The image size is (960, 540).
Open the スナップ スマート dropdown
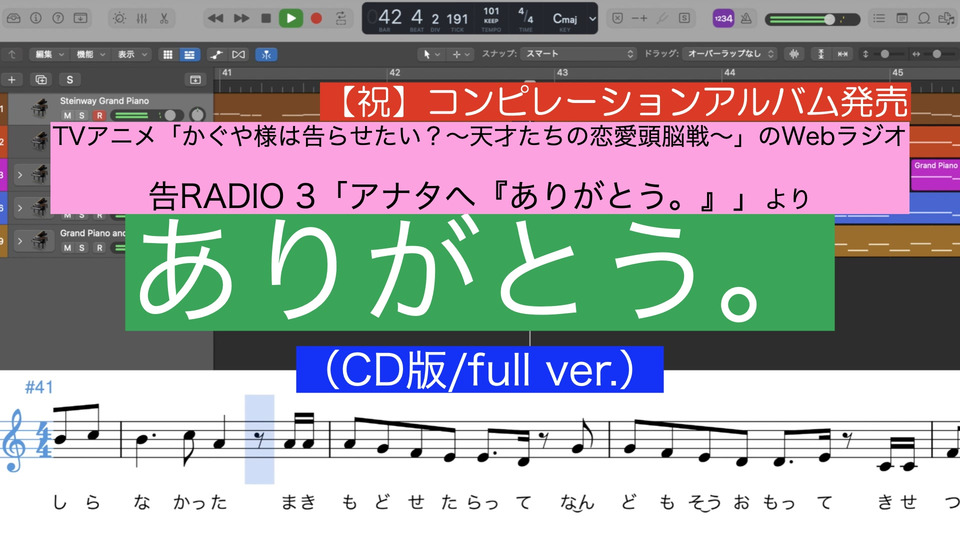click(579, 54)
